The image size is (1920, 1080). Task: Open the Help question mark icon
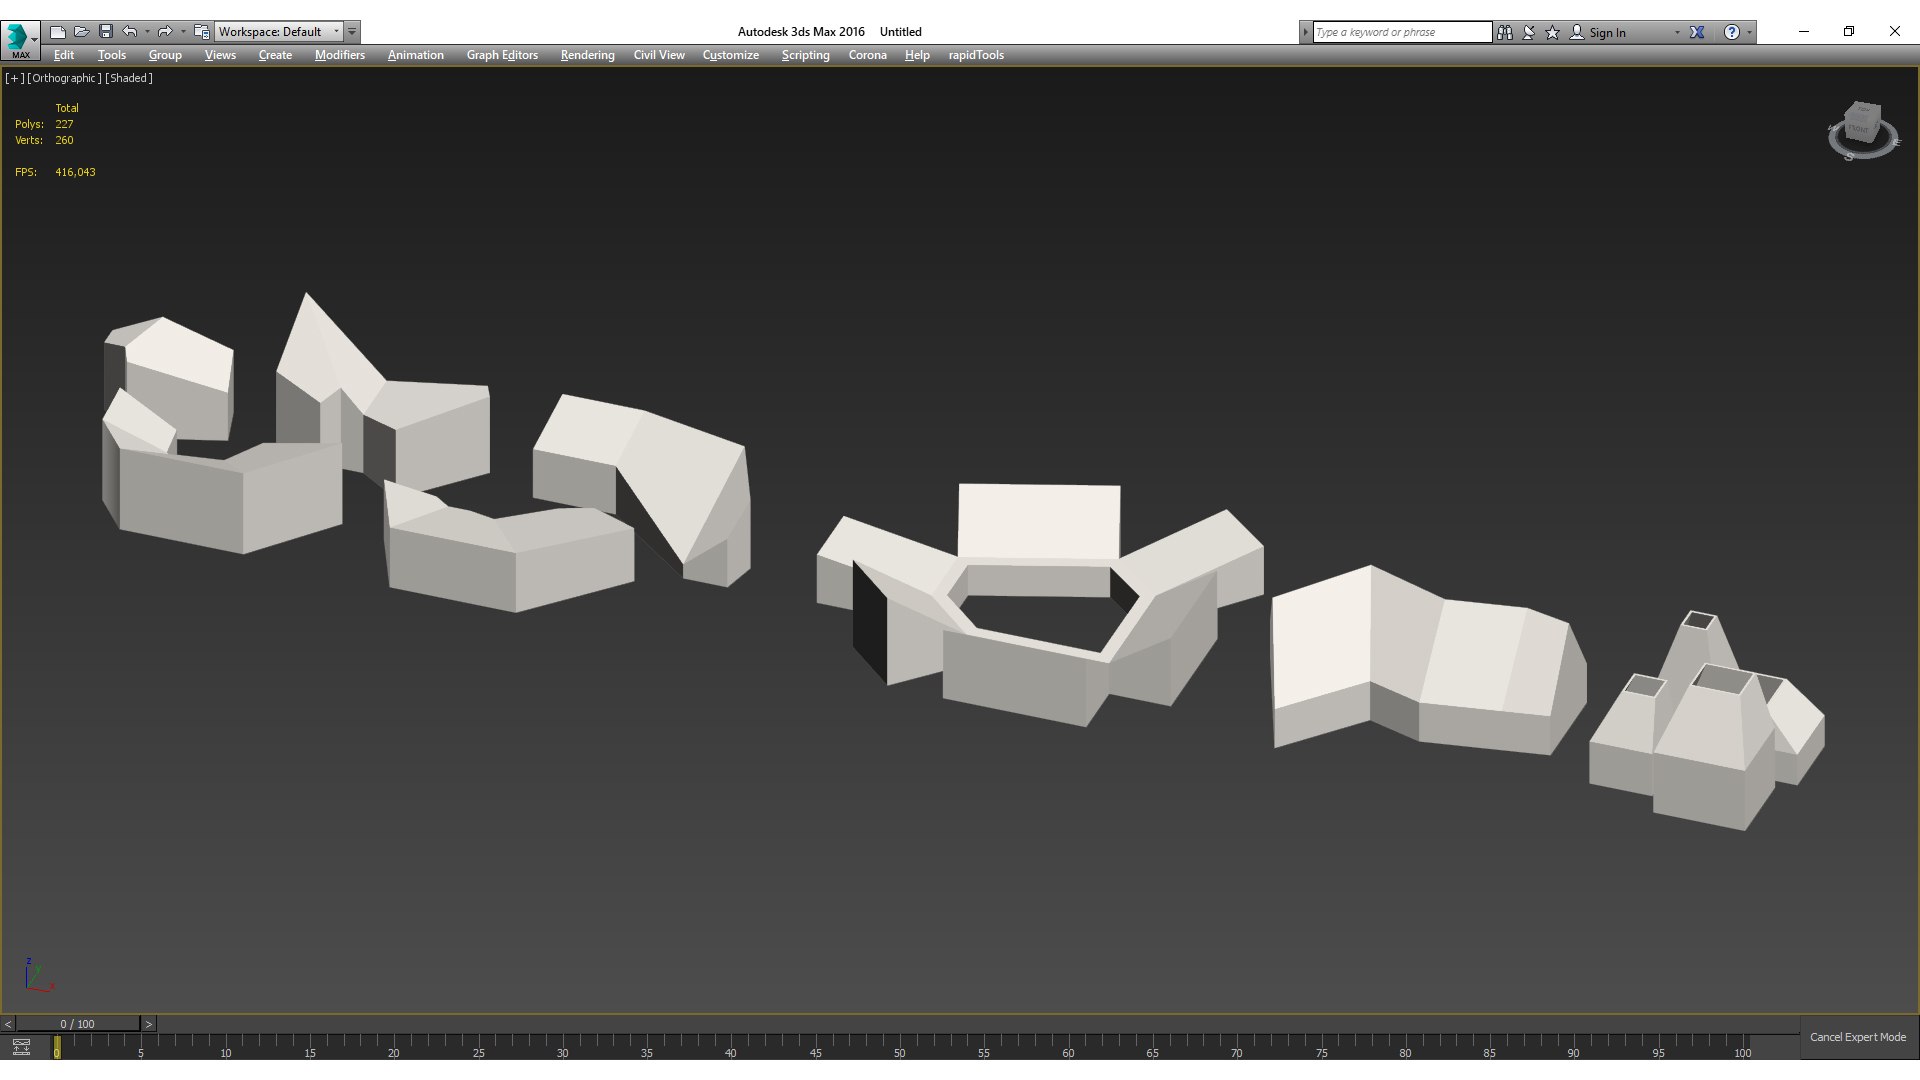1732,32
